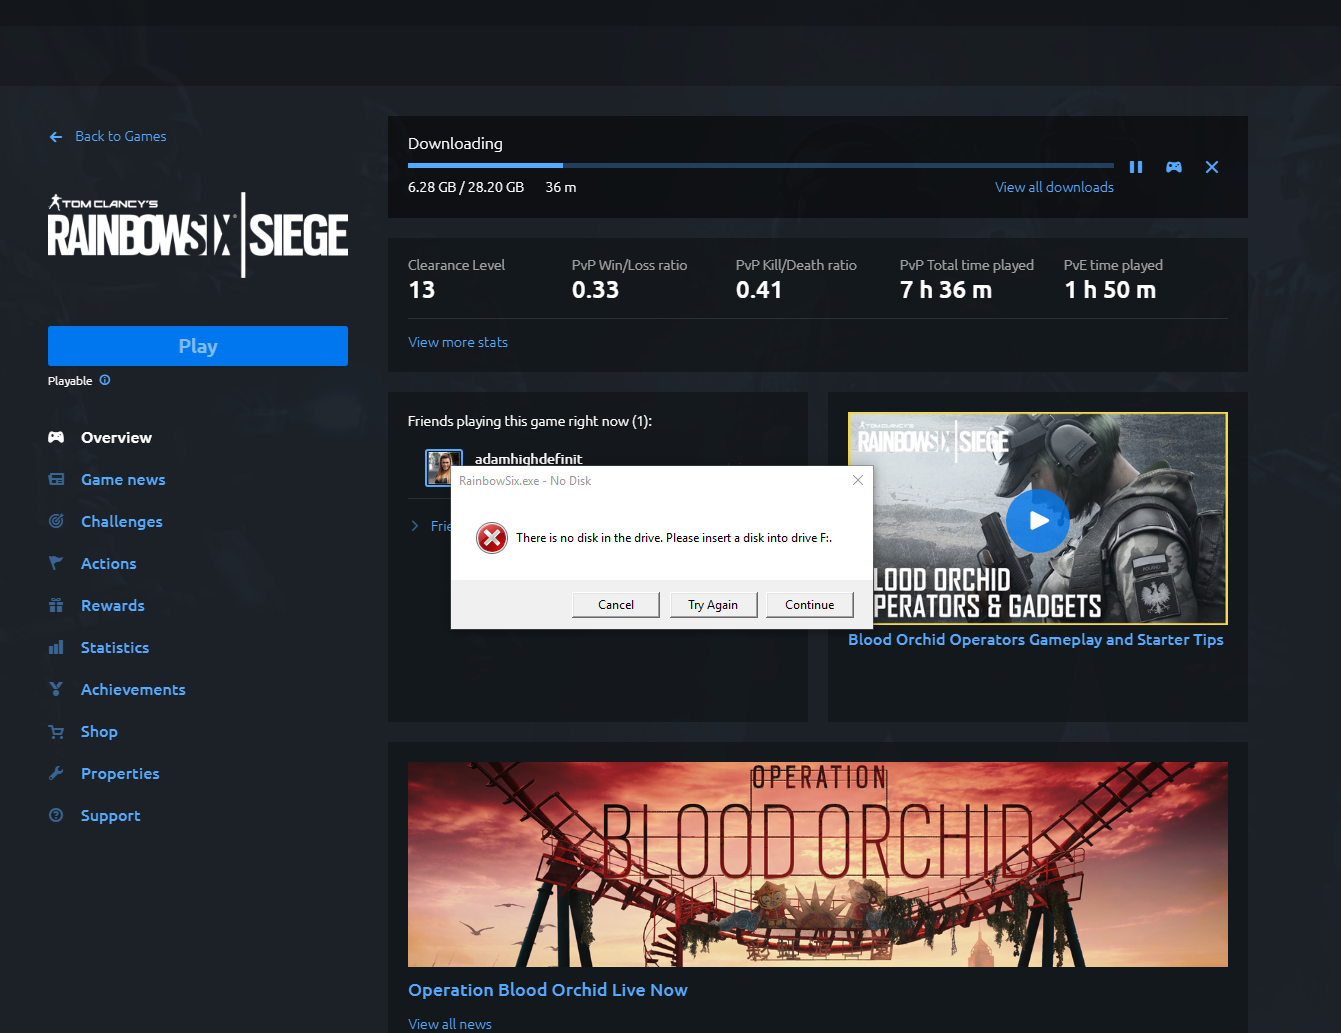1341x1033 pixels.
Task: Click the Shop cart icon
Action: point(56,731)
